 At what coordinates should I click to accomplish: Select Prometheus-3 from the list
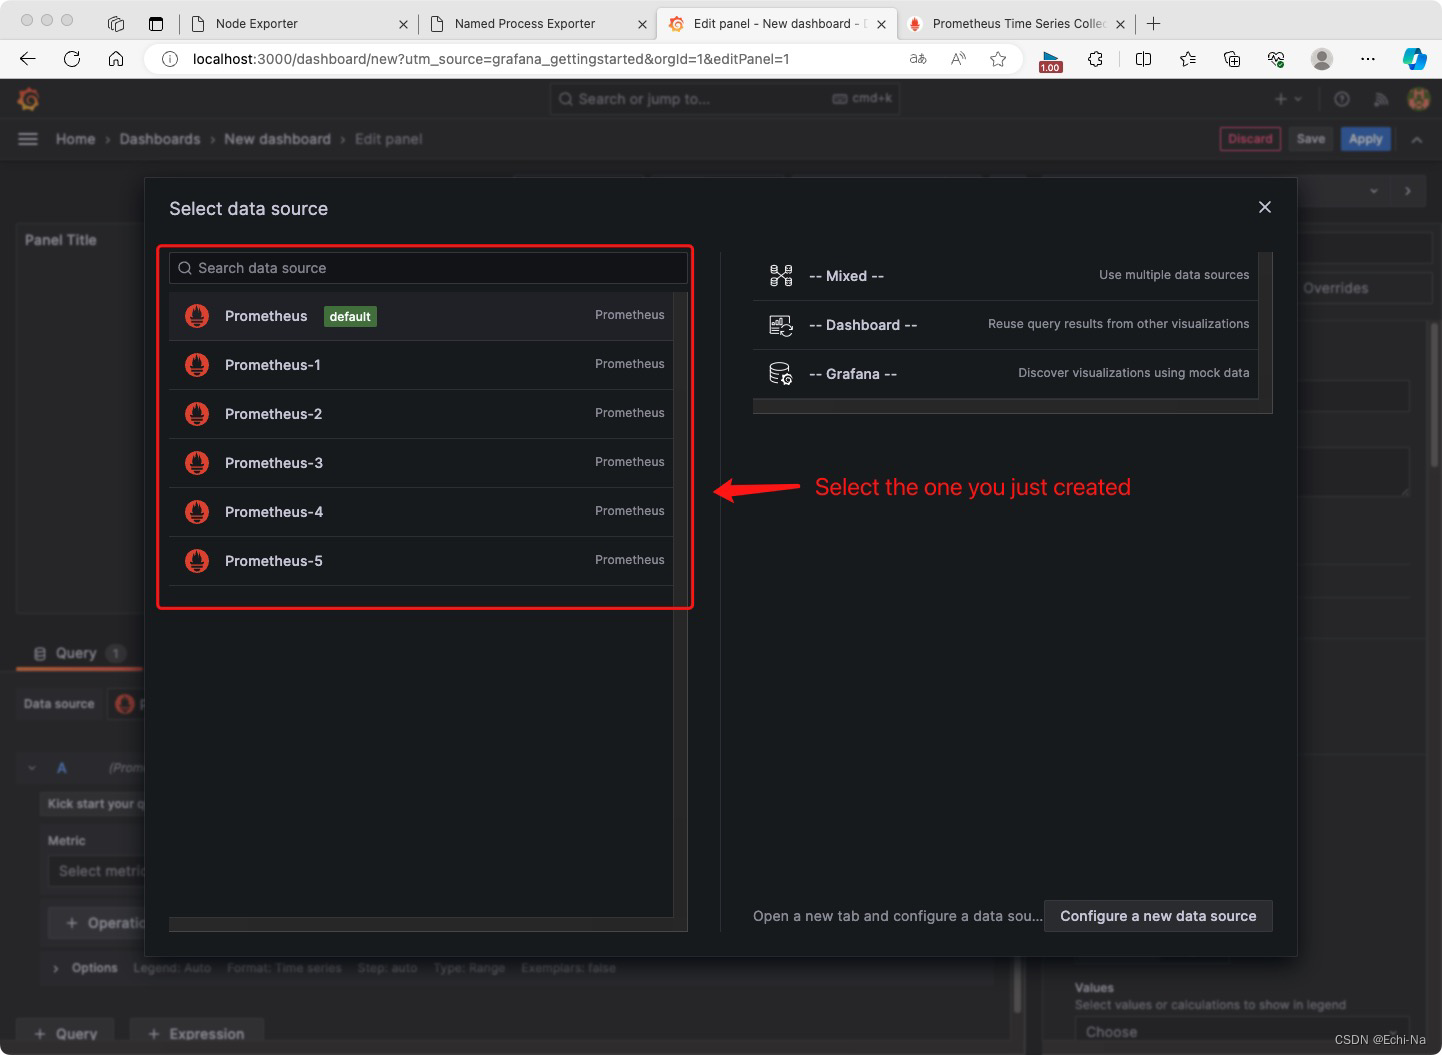coord(421,463)
